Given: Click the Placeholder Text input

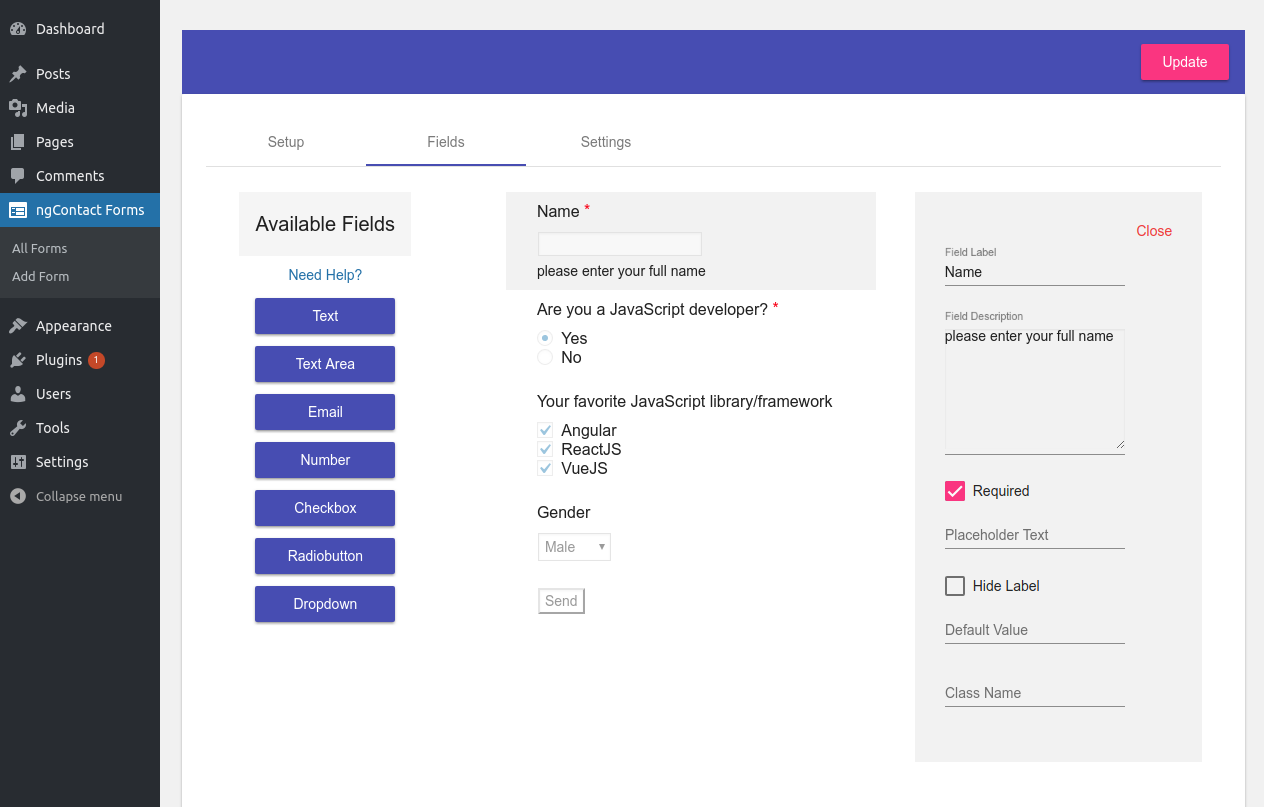Looking at the screenshot, I should 1035,535.
